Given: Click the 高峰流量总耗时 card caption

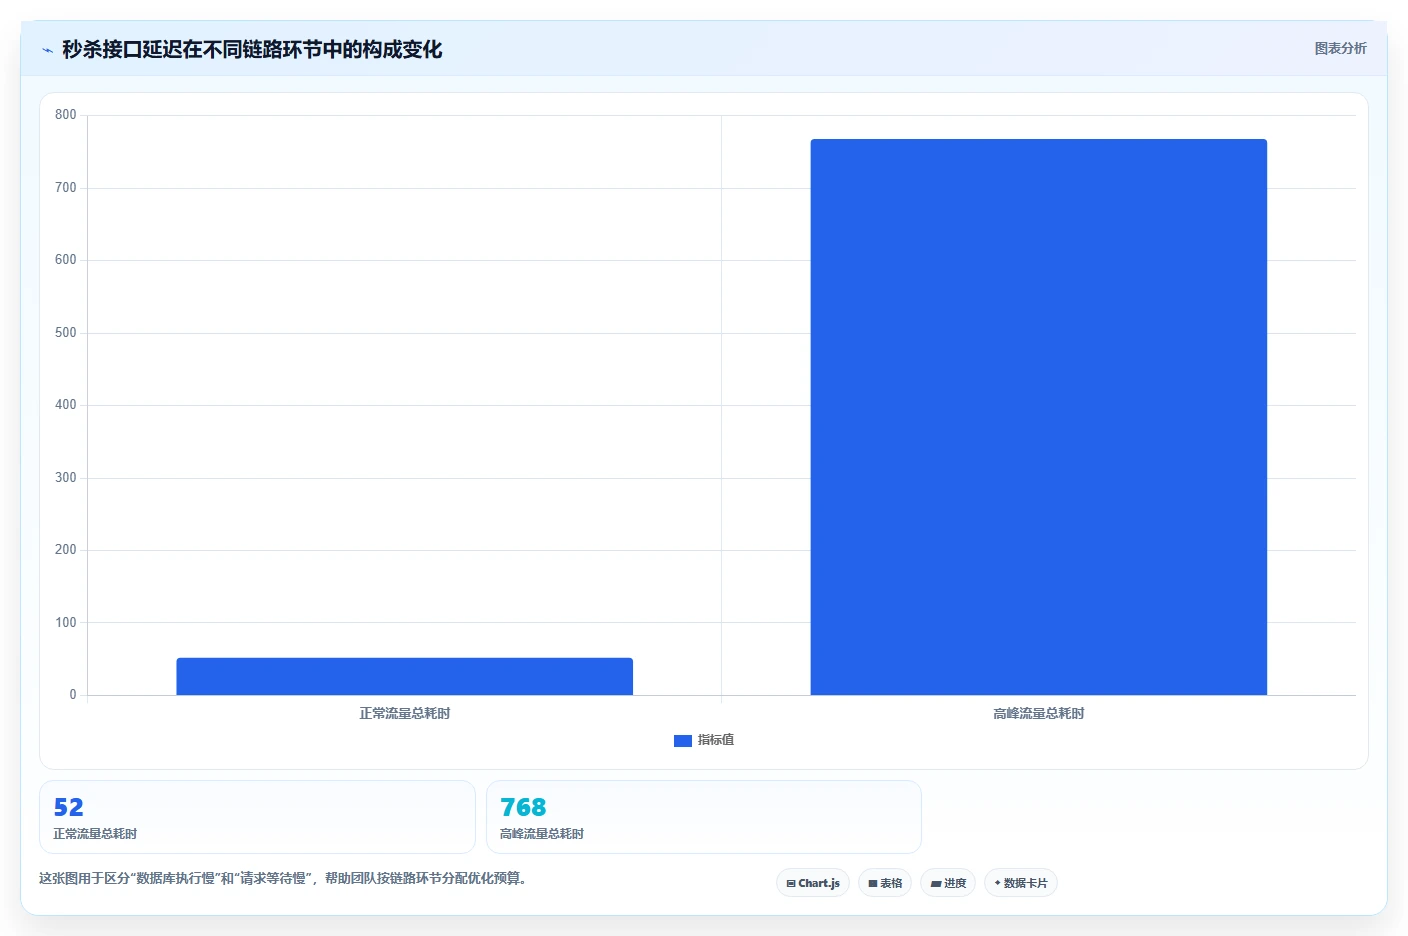Looking at the screenshot, I should click(542, 834).
